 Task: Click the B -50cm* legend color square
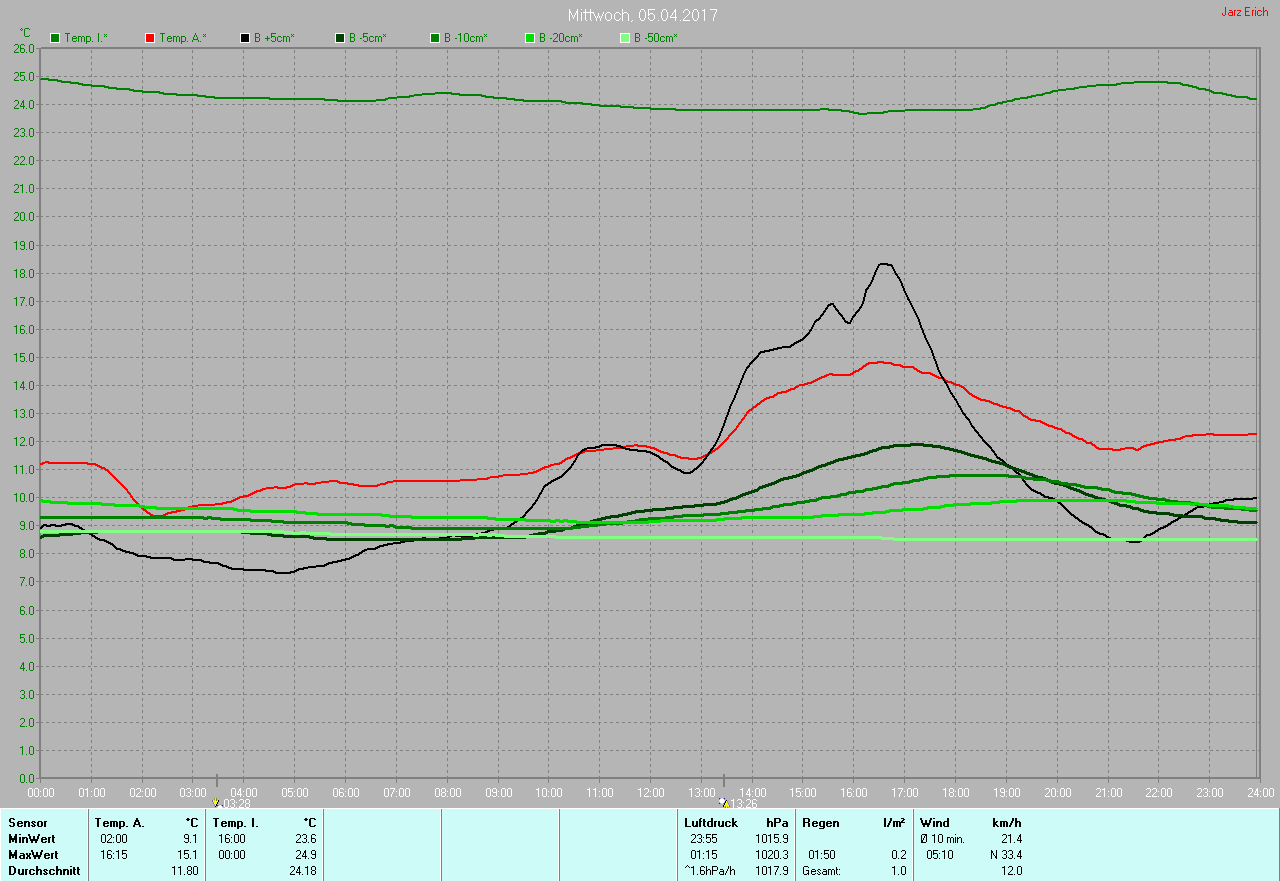625,38
